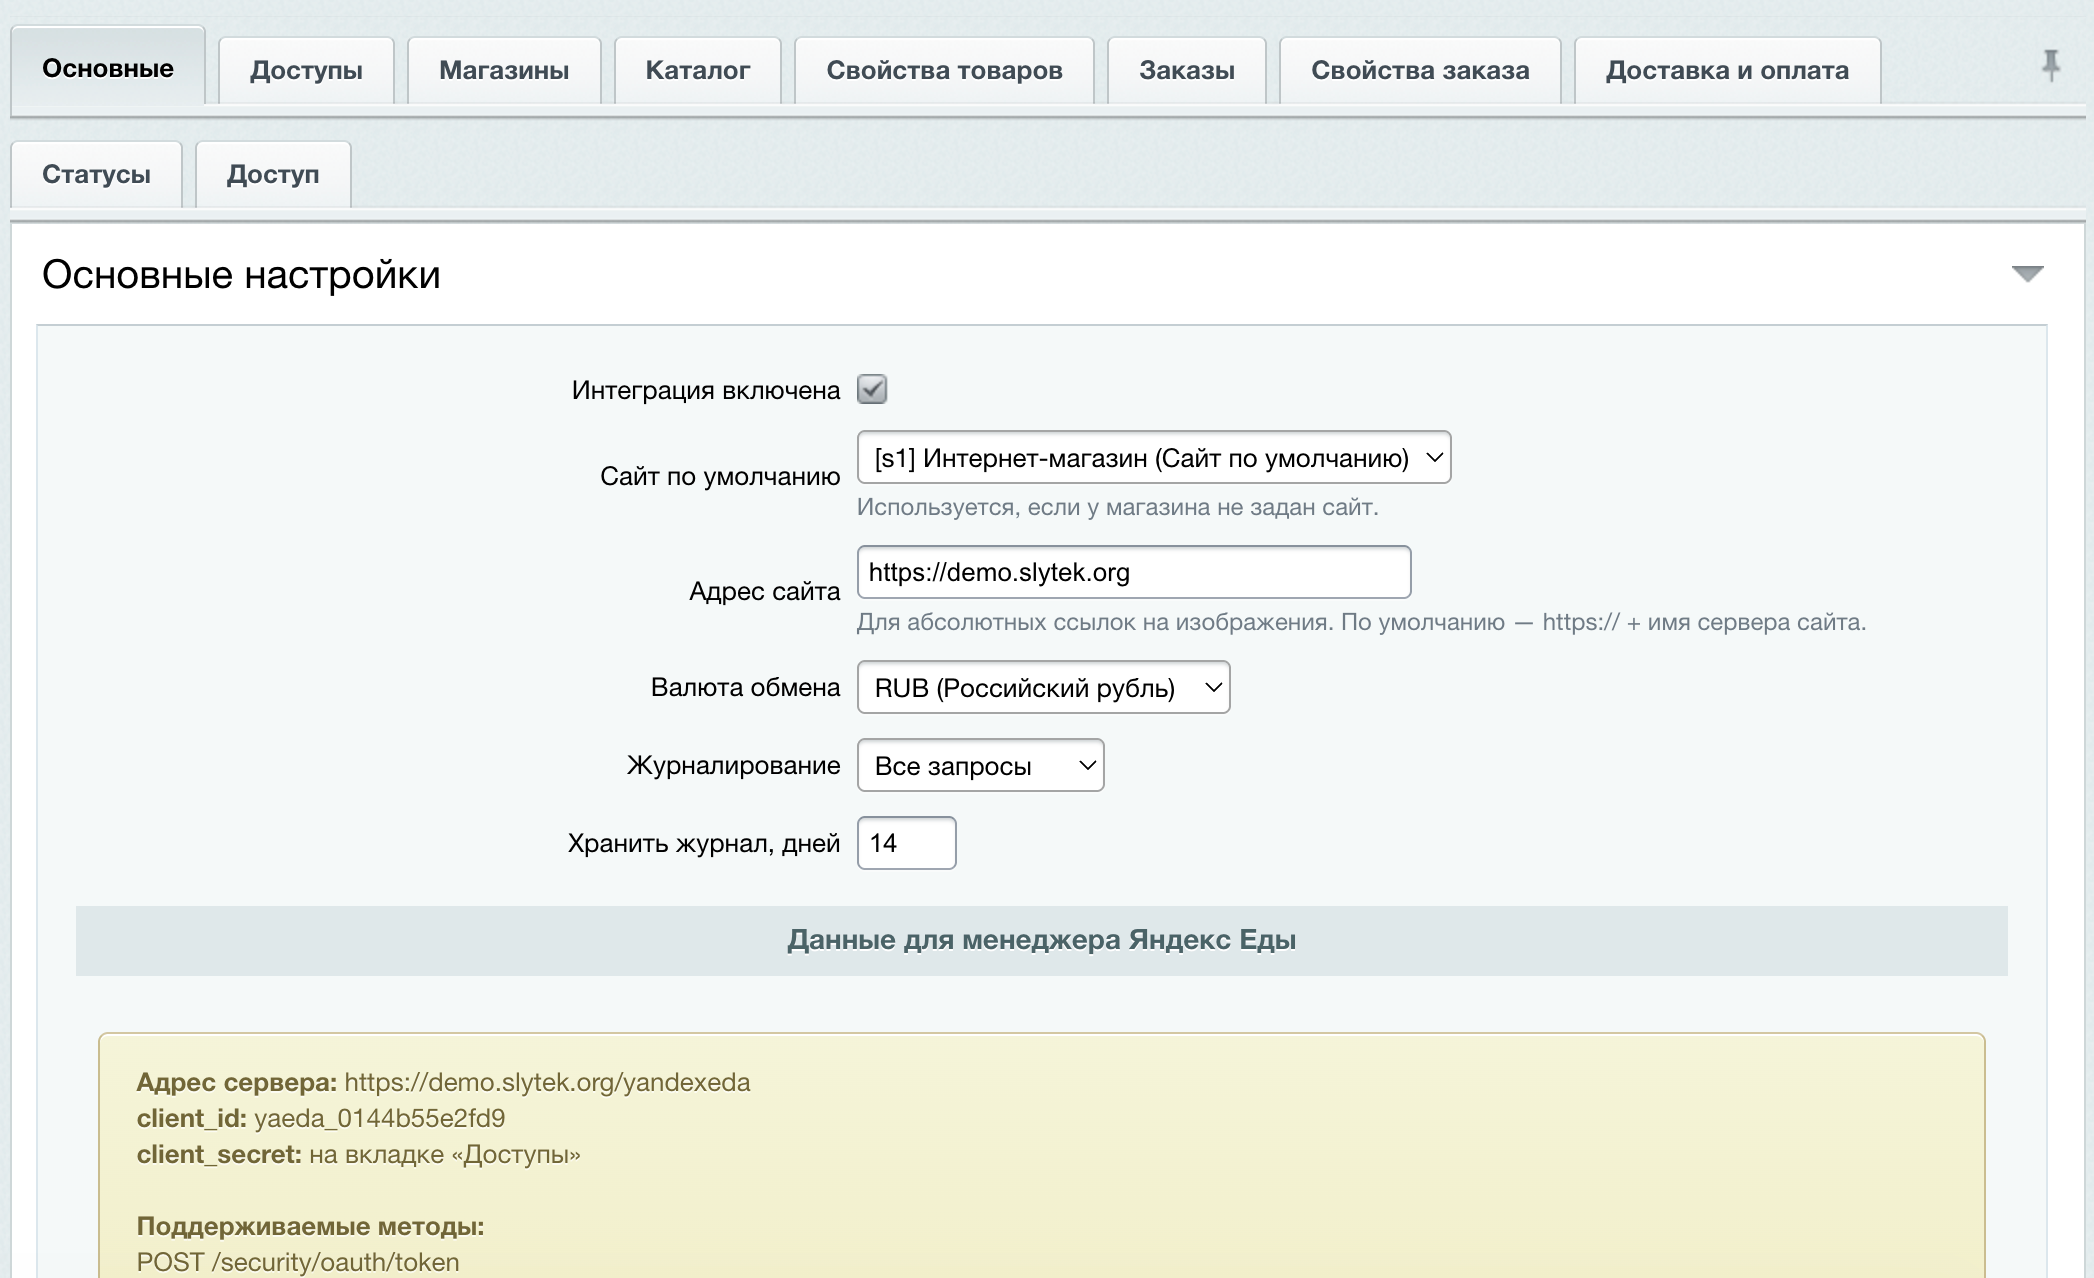Viewport: 2094px width, 1278px height.
Task: Click the Хранить журнал, дней field
Action: [x=906, y=843]
